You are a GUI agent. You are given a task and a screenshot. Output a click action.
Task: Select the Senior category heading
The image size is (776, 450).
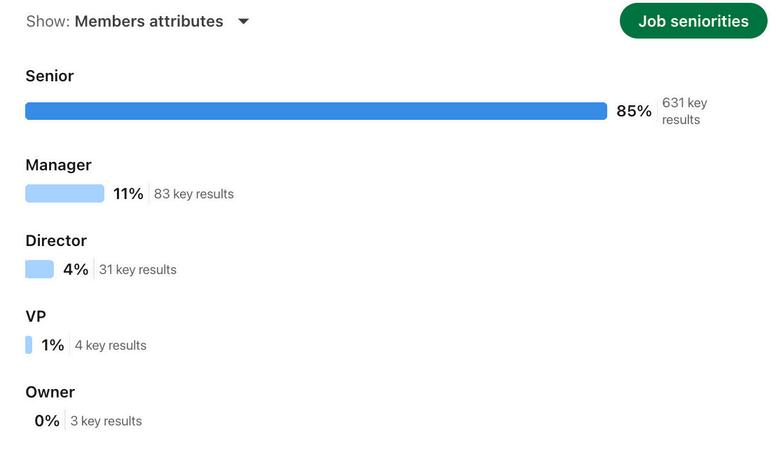pos(50,76)
